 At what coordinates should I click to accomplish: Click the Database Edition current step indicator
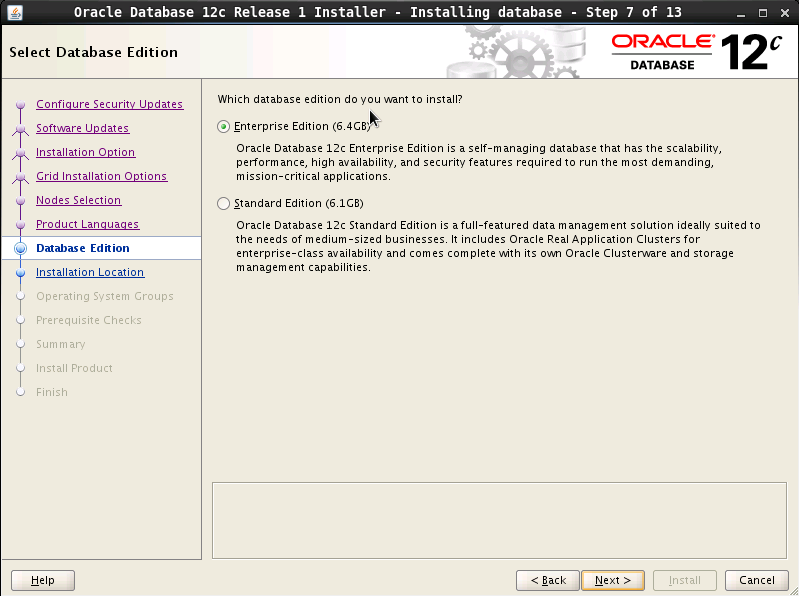pyautogui.click(x=20, y=249)
